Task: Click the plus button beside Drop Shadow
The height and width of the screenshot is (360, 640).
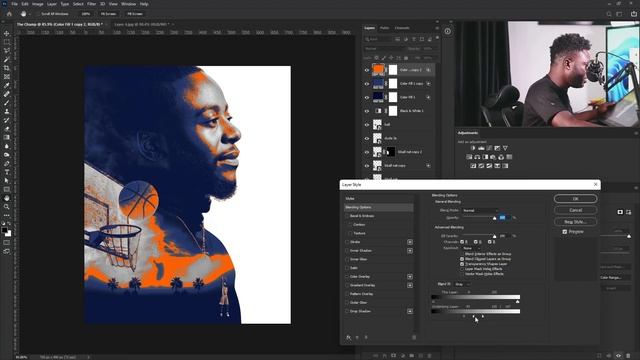Action: (409, 311)
